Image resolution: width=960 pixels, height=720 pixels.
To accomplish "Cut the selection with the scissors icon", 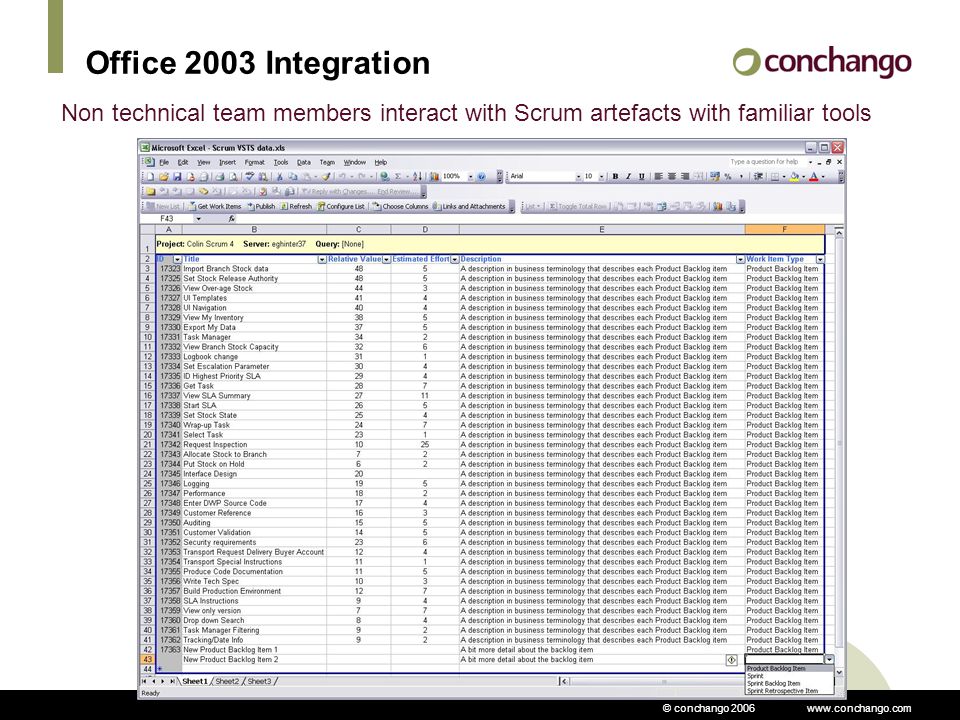I will pyautogui.click(x=279, y=176).
